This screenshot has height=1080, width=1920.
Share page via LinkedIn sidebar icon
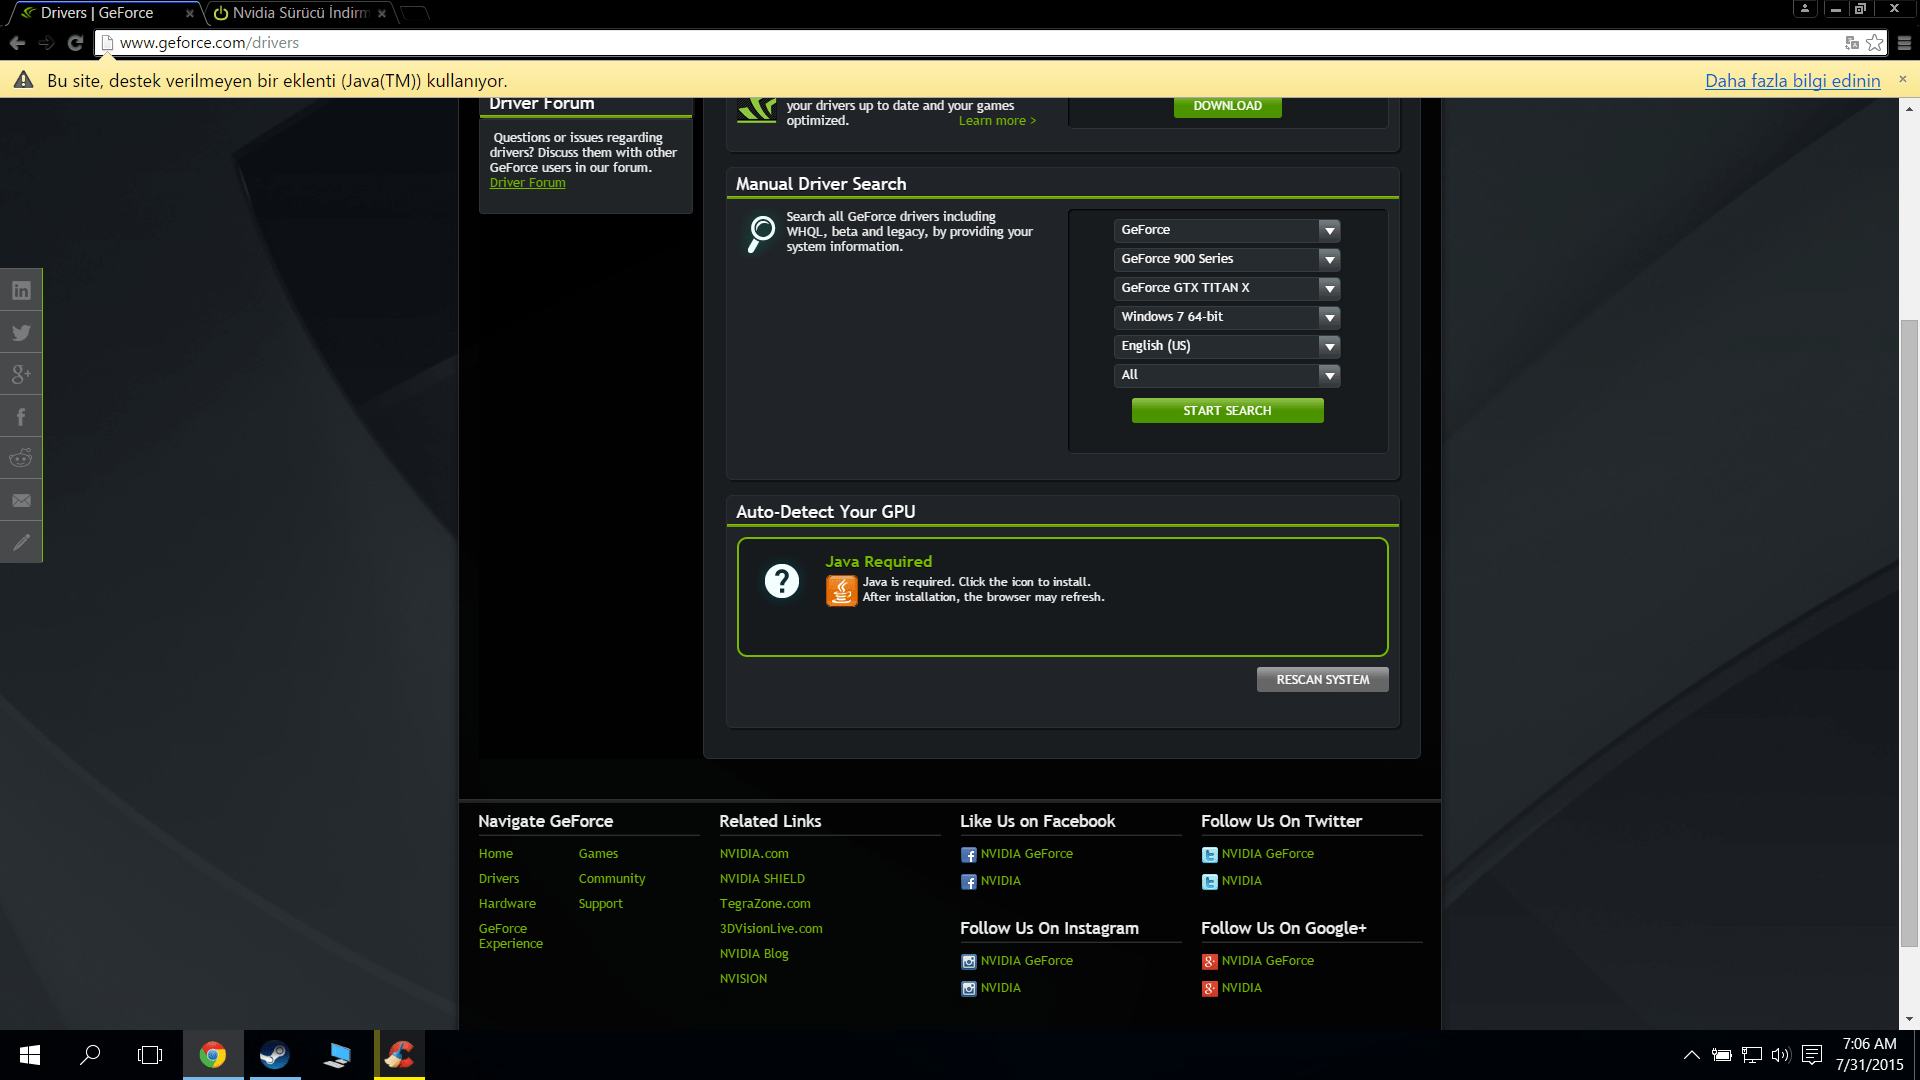point(21,290)
